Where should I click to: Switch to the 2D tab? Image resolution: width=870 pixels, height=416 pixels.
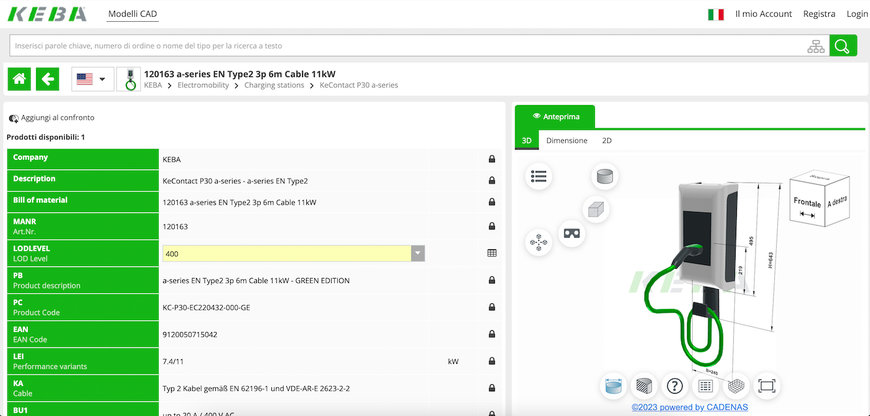(x=607, y=140)
